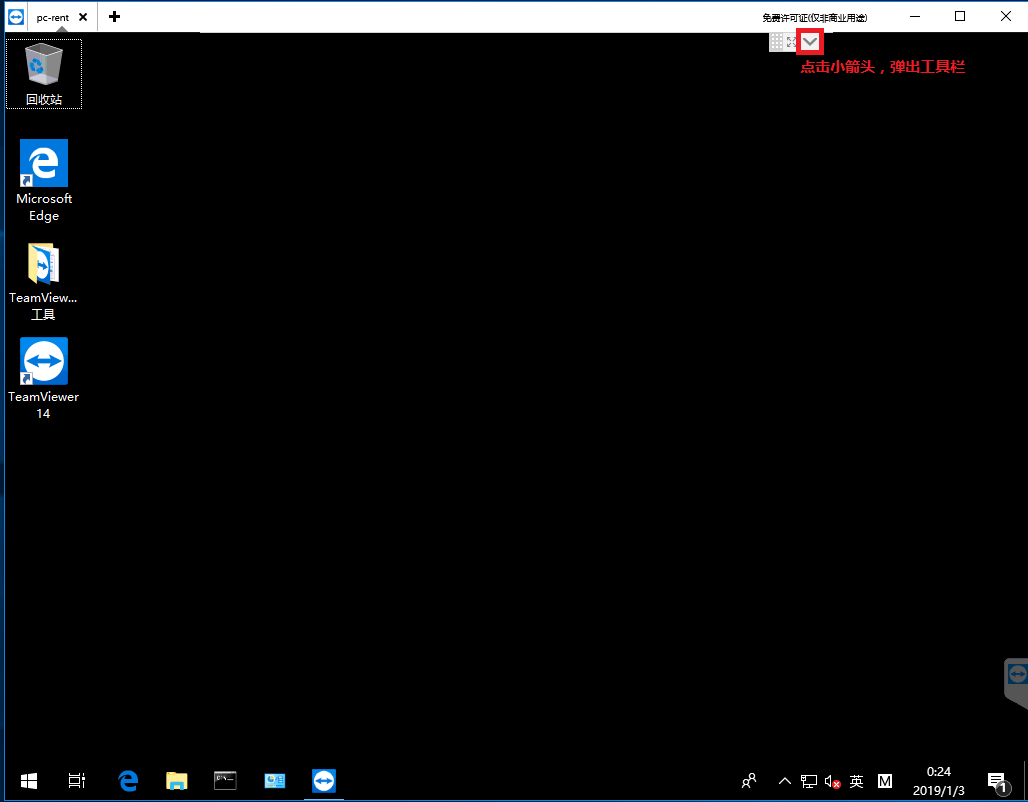Maximize the TeamViewer session window
This screenshot has width=1028, height=802.
coord(960,16)
